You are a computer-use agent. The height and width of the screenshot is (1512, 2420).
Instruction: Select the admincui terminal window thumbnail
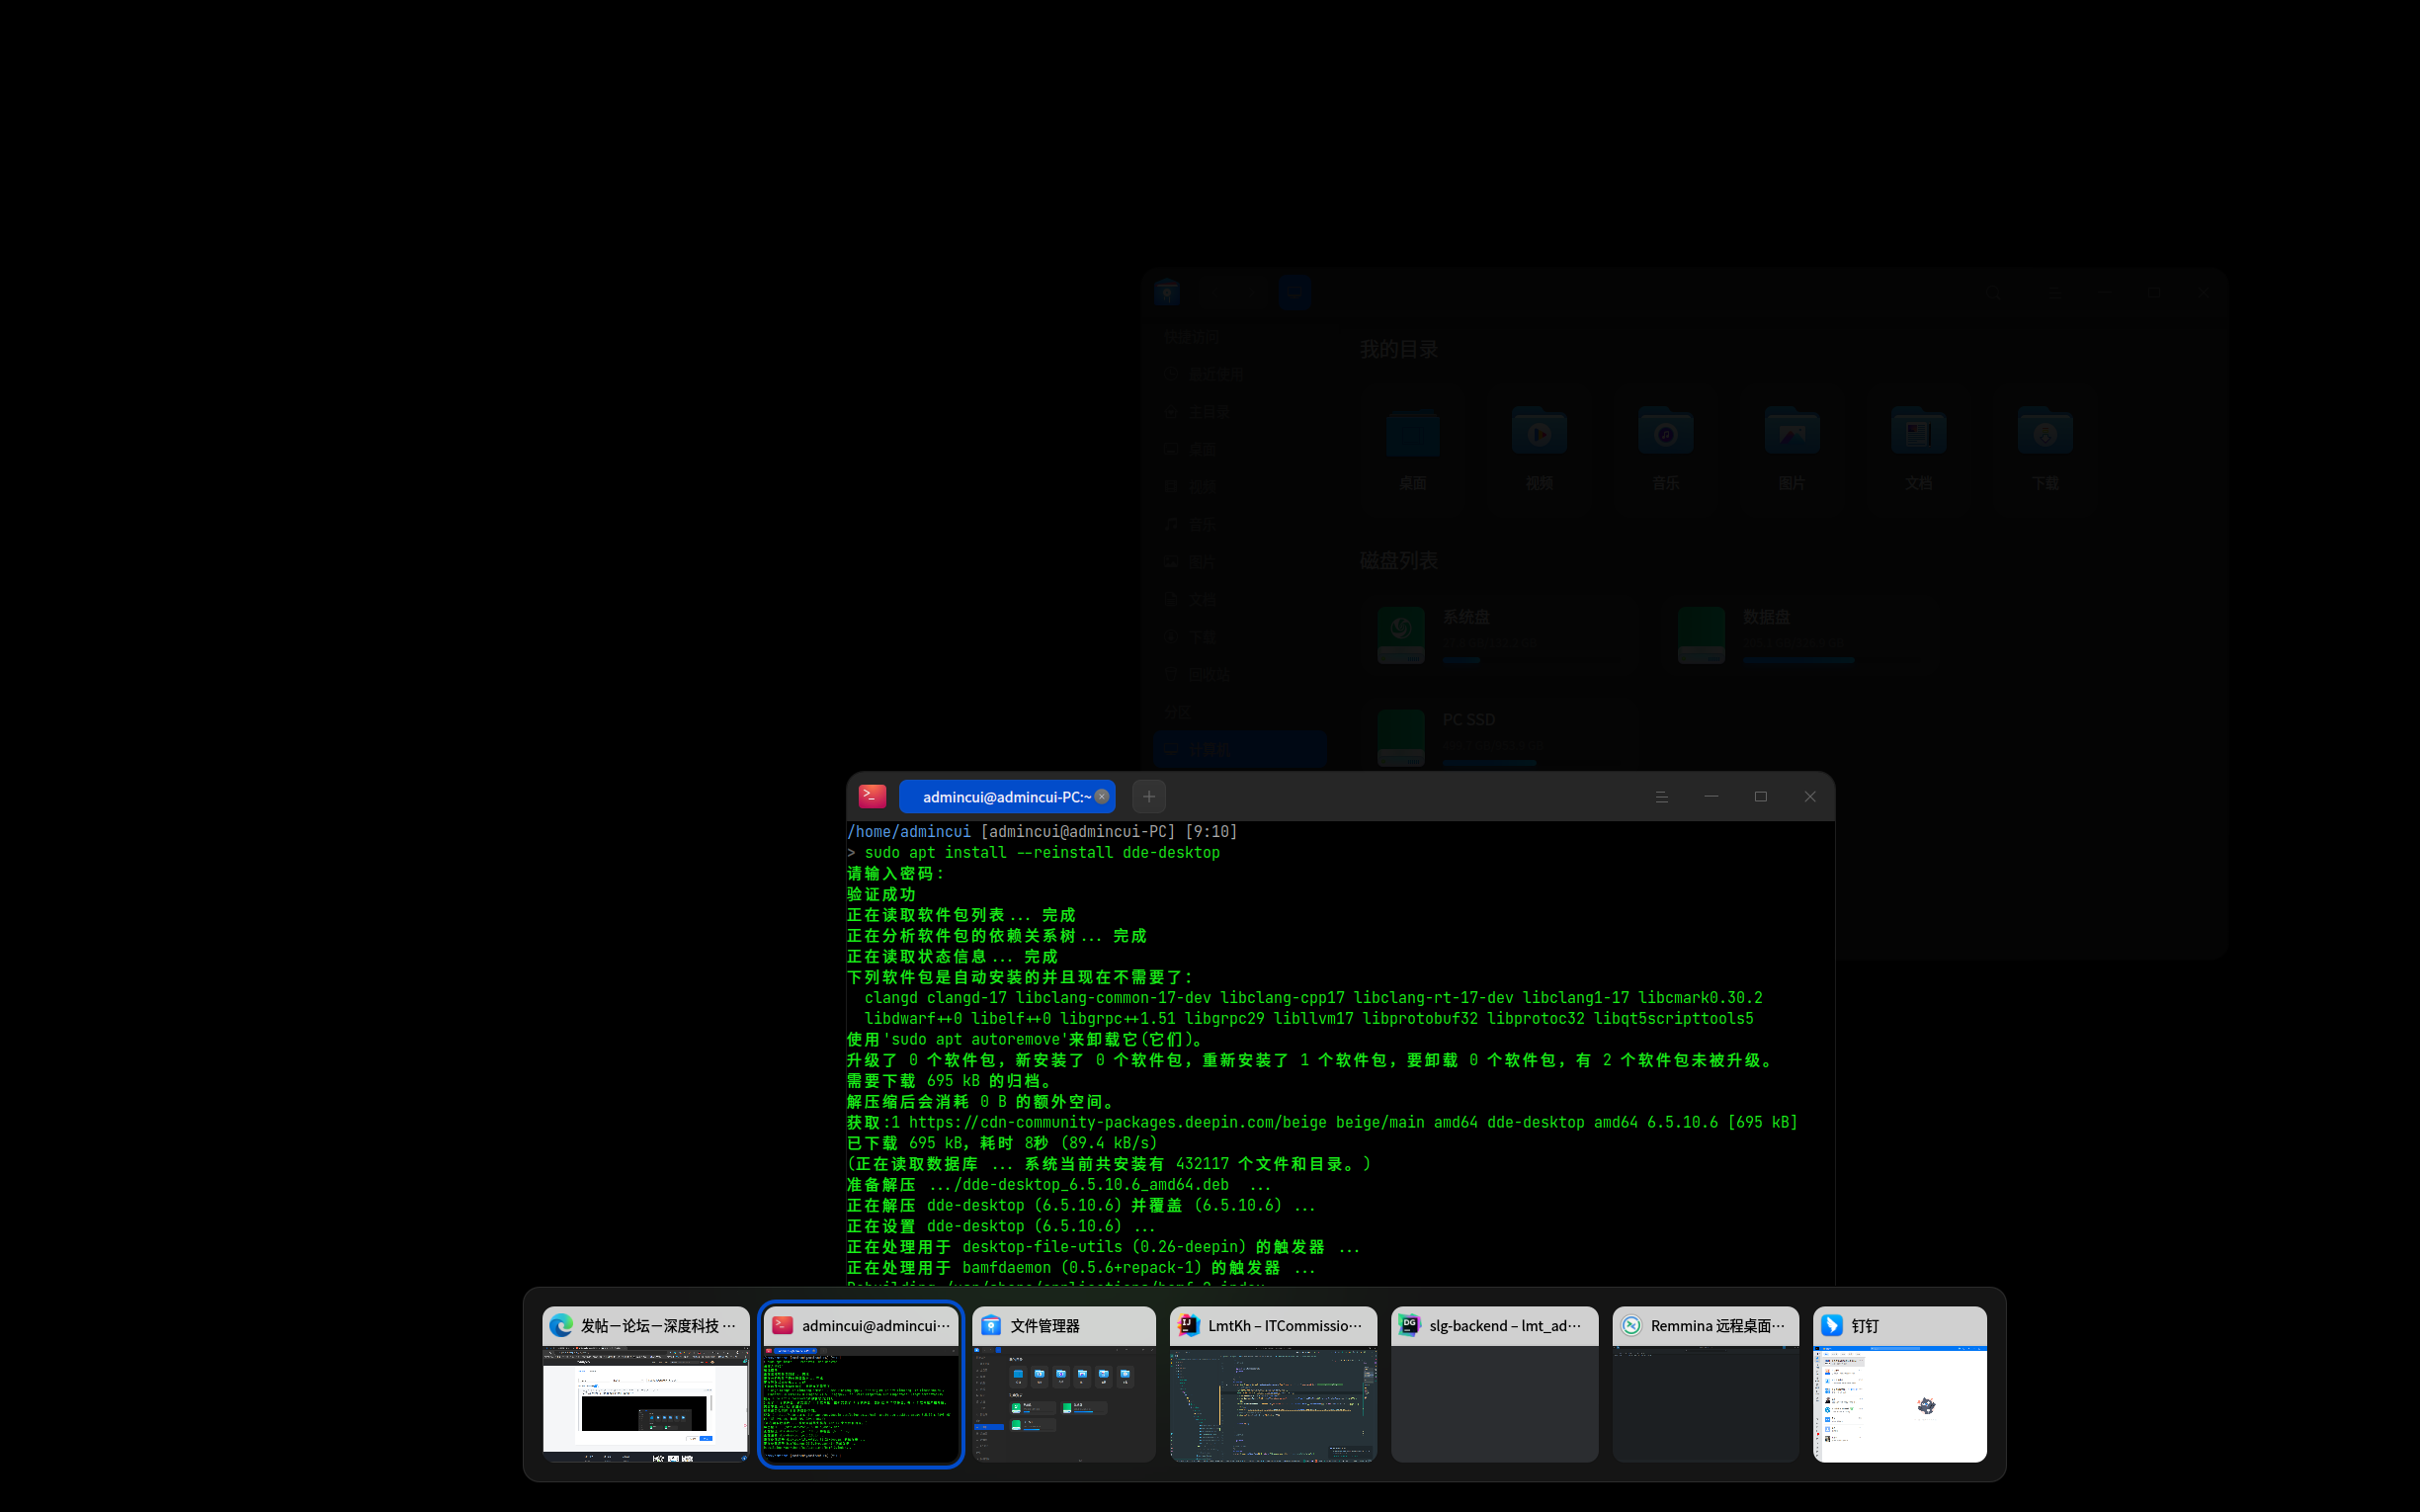click(860, 1384)
